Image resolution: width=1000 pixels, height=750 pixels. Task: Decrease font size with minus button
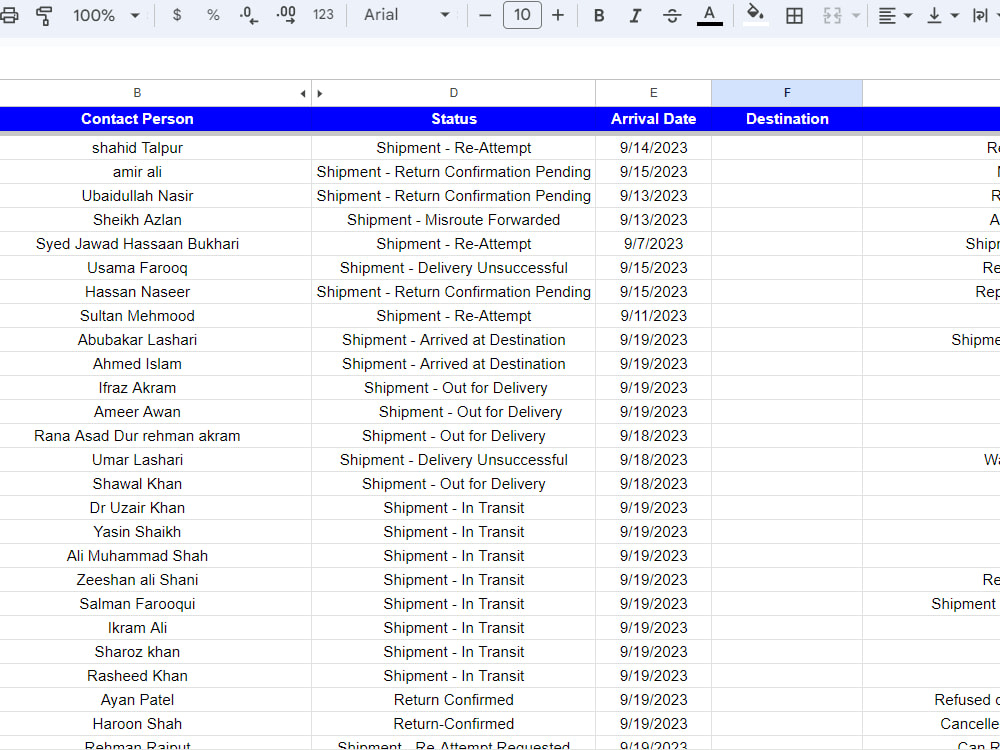click(x=485, y=15)
